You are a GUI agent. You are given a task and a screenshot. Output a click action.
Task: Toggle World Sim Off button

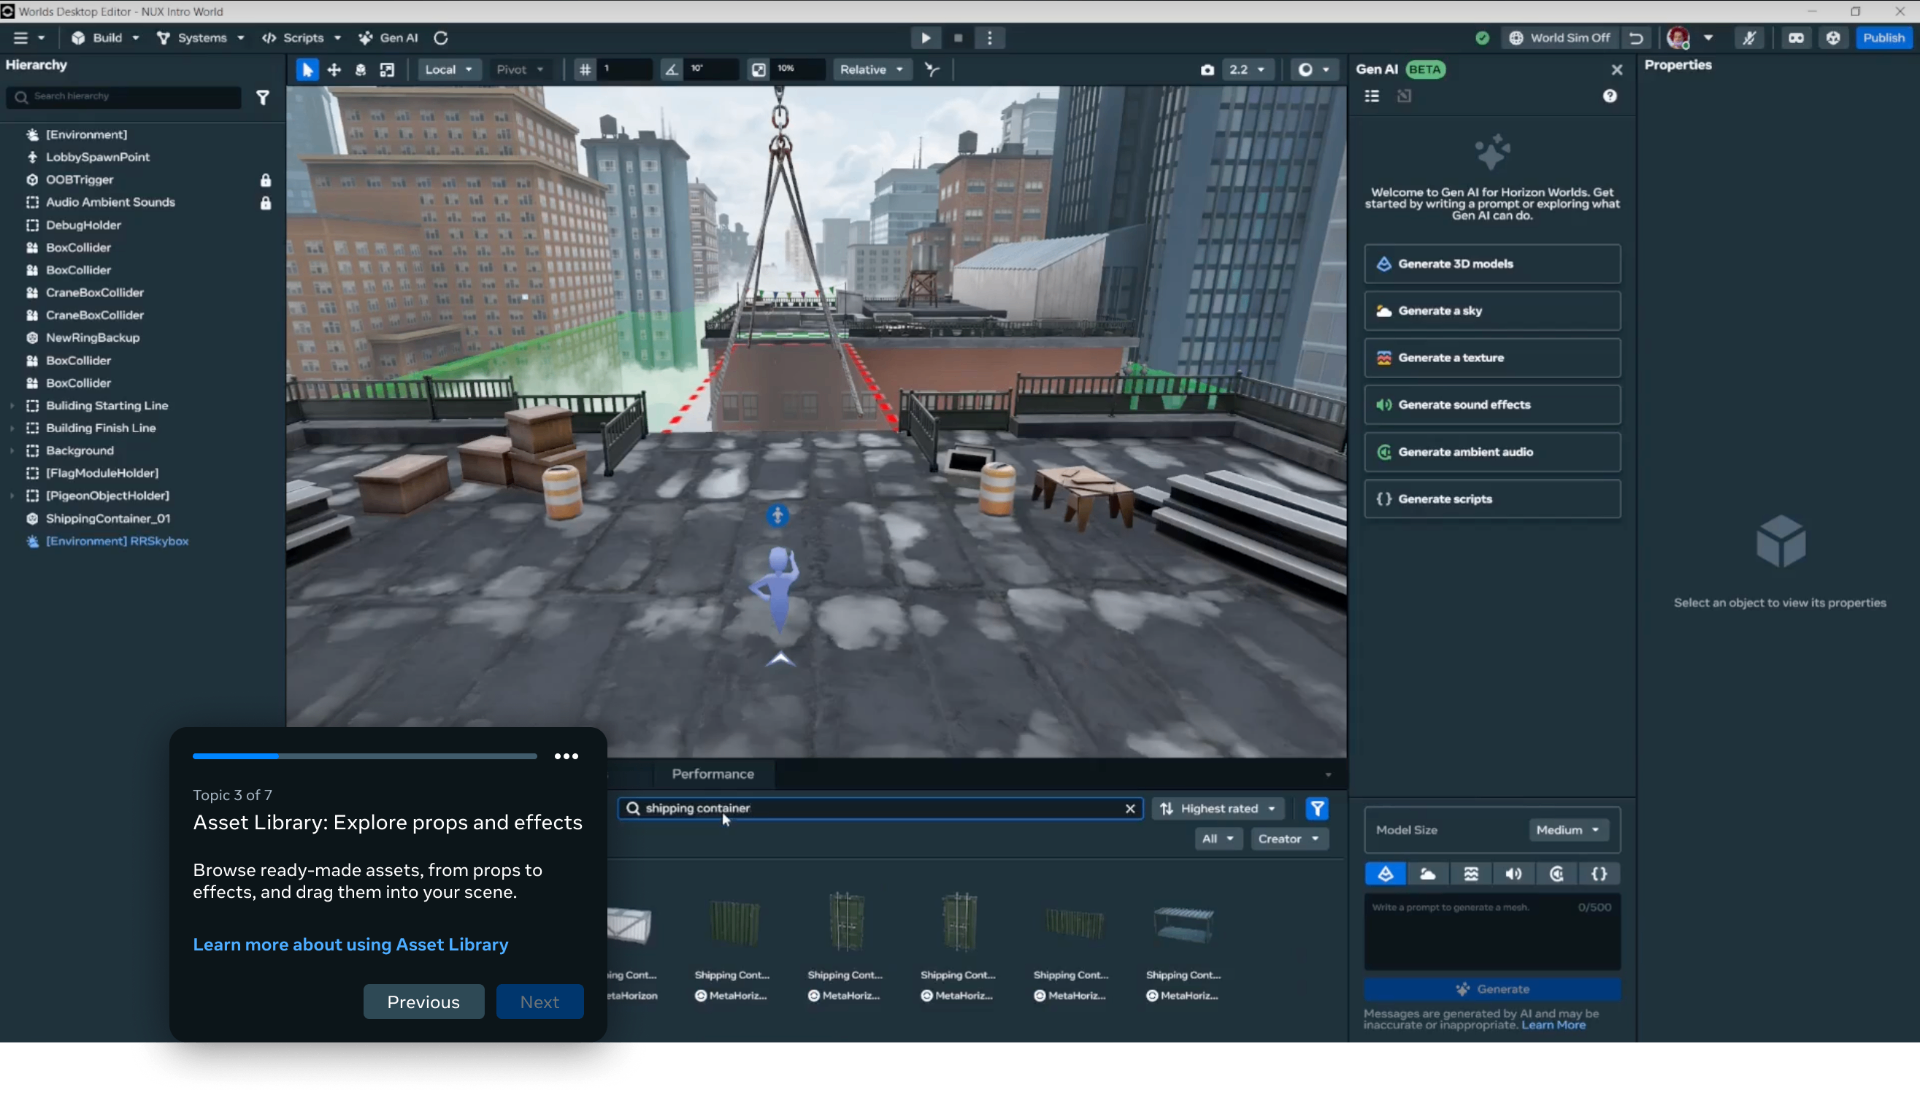click(x=1560, y=38)
